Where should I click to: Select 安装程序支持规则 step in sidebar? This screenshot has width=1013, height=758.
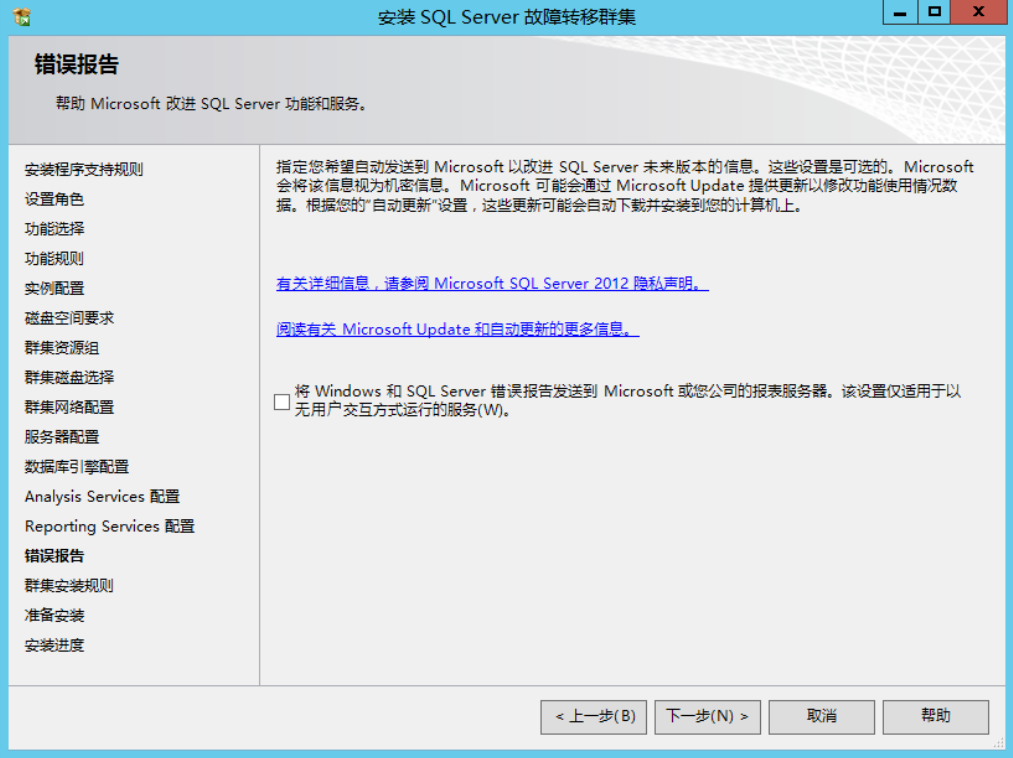click(x=84, y=170)
